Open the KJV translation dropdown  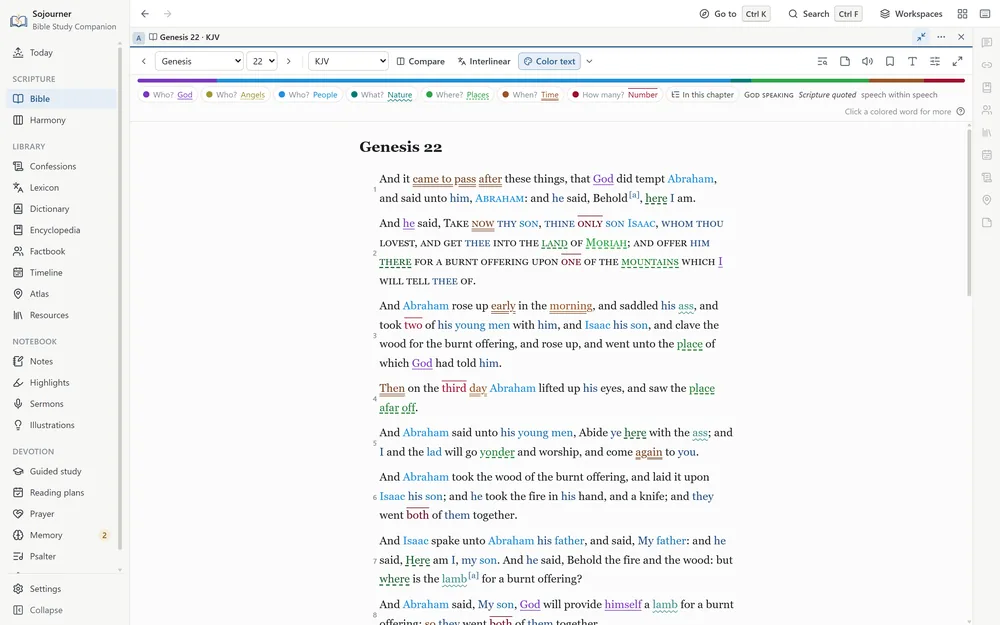[x=348, y=61]
